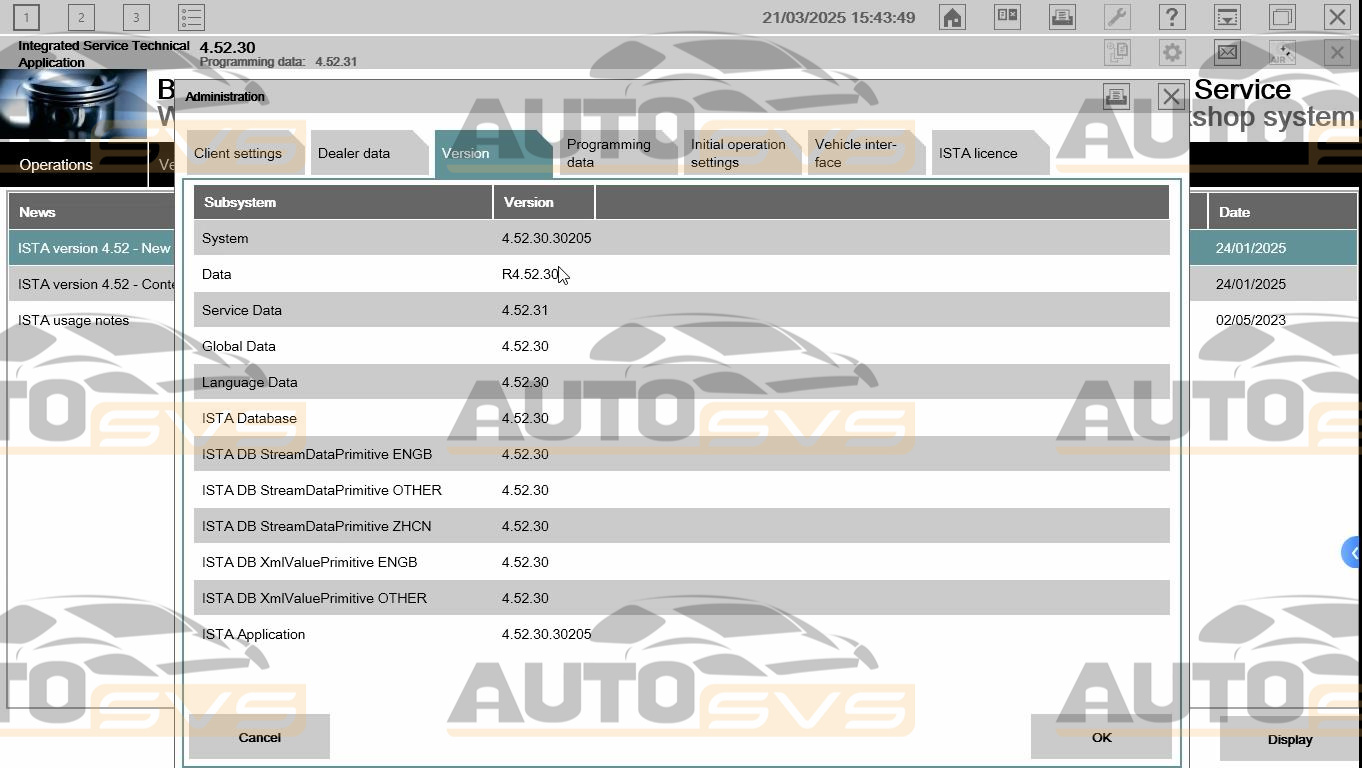Select the ISTA Database row
1362x768 pixels.
(681, 418)
